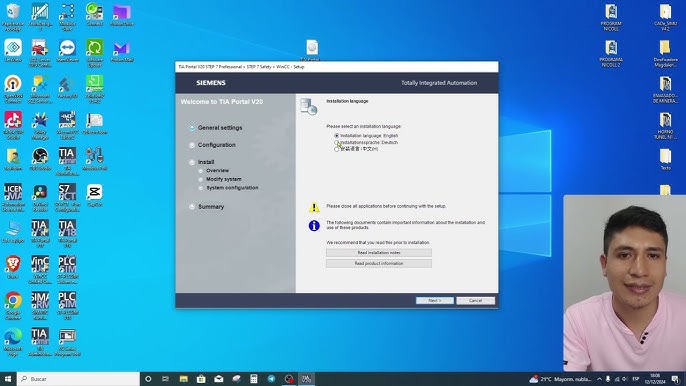Open the weather widget in taskbar
The height and width of the screenshot is (386, 686).
[560, 379]
